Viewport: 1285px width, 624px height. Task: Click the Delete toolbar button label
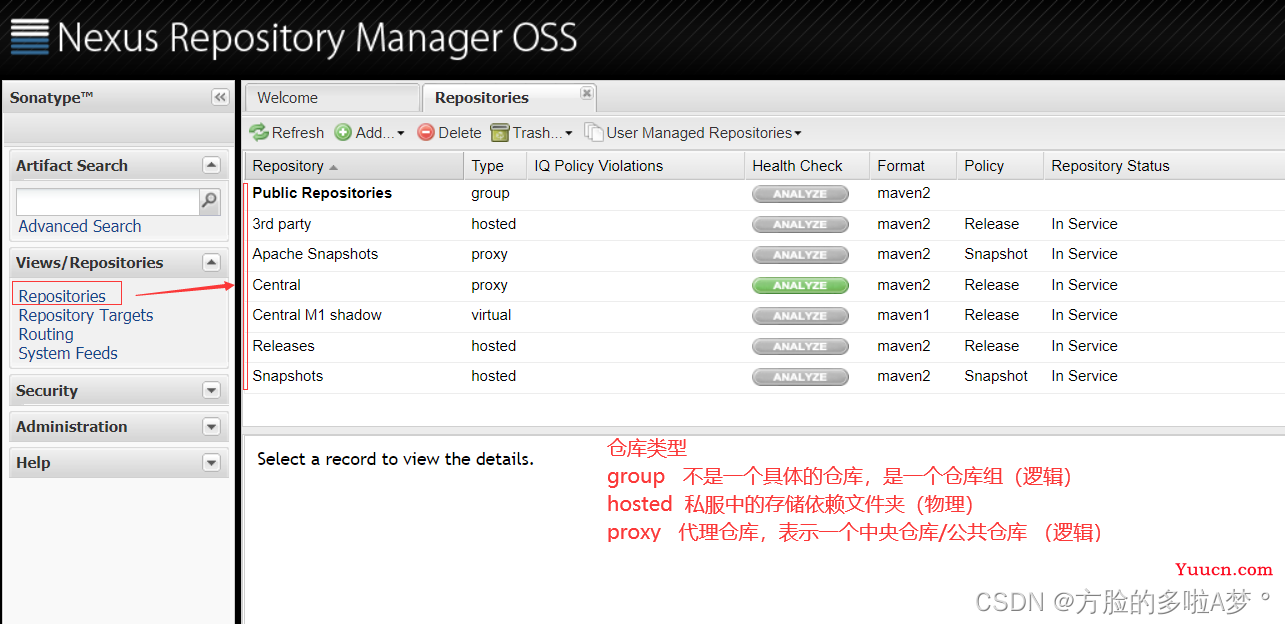click(x=460, y=132)
